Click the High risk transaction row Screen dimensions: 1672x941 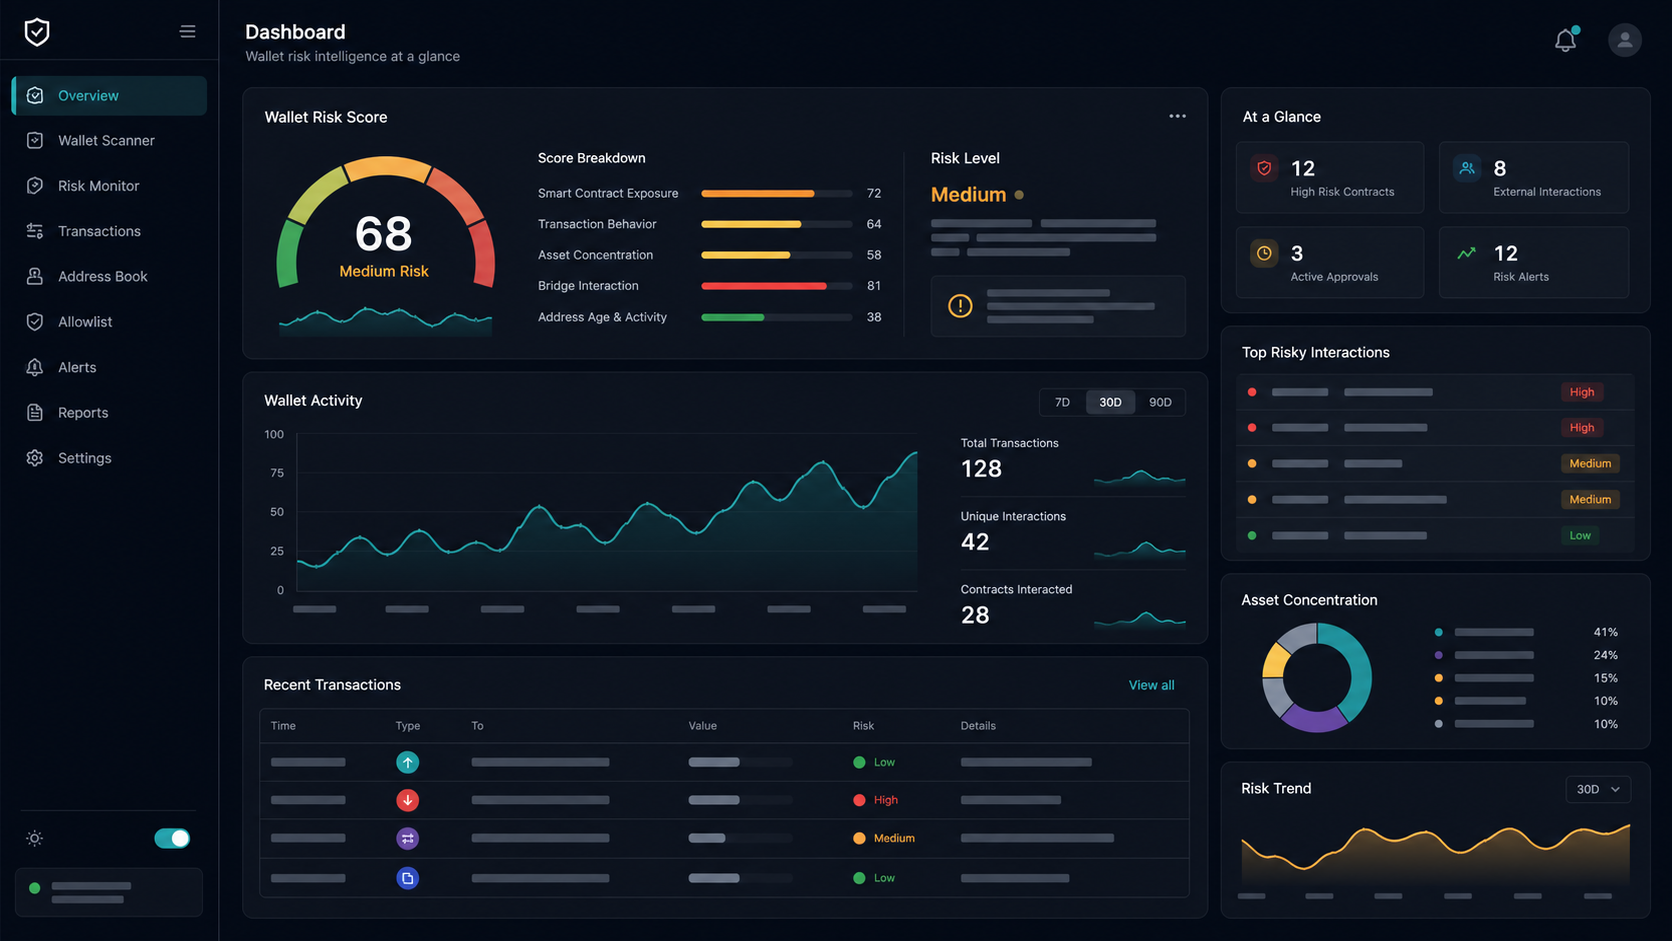724,800
